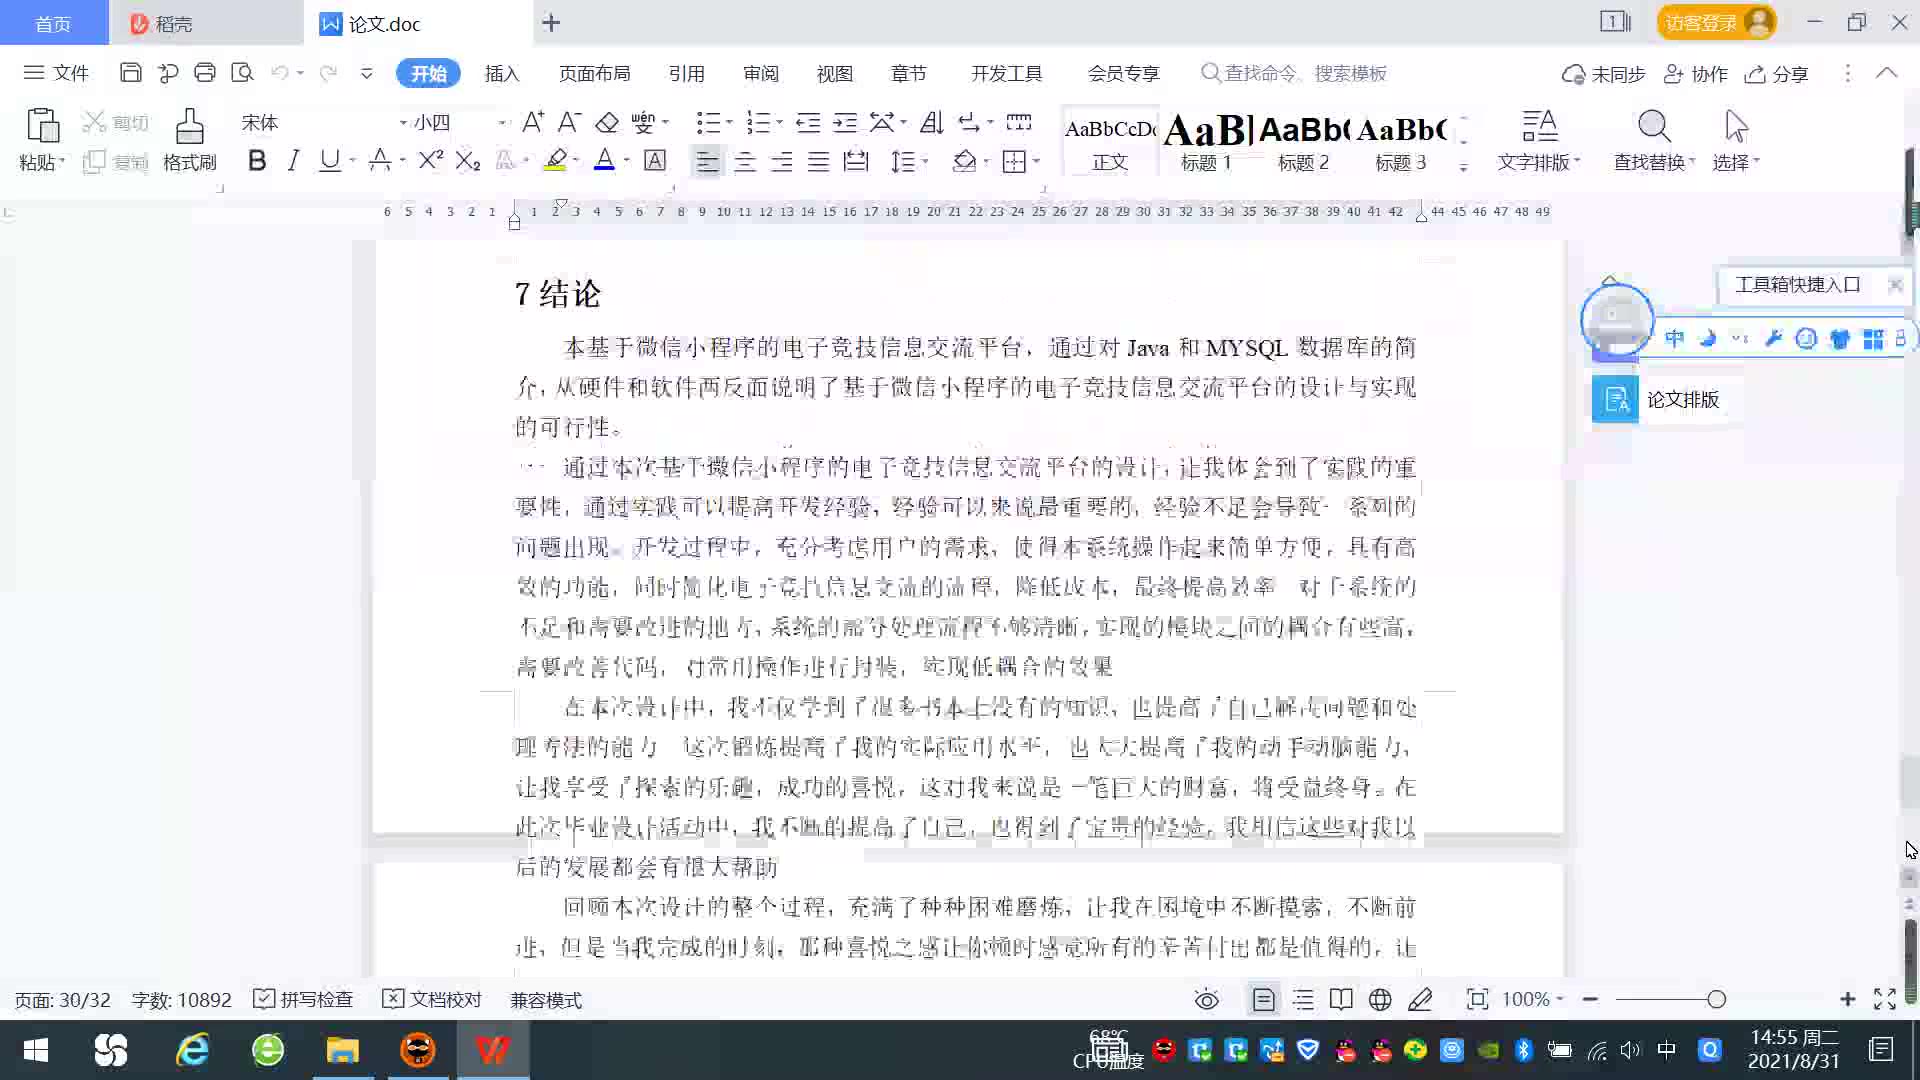Expand bullet list dropdown arrow
The image size is (1920, 1080).
tap(729, 122)
